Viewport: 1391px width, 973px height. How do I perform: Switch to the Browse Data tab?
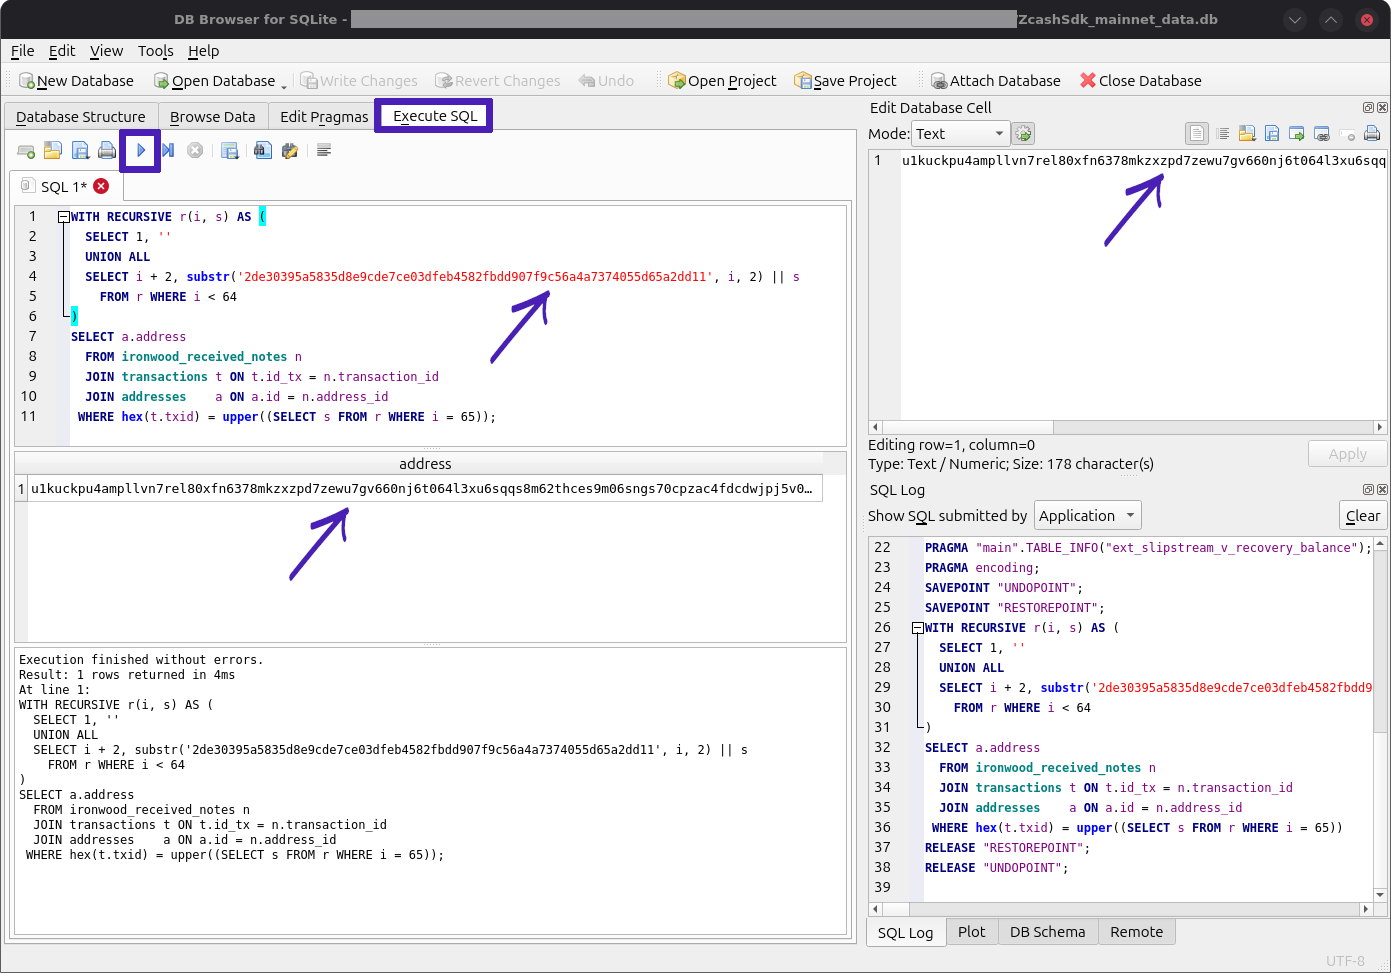click(x=213, y=117)
